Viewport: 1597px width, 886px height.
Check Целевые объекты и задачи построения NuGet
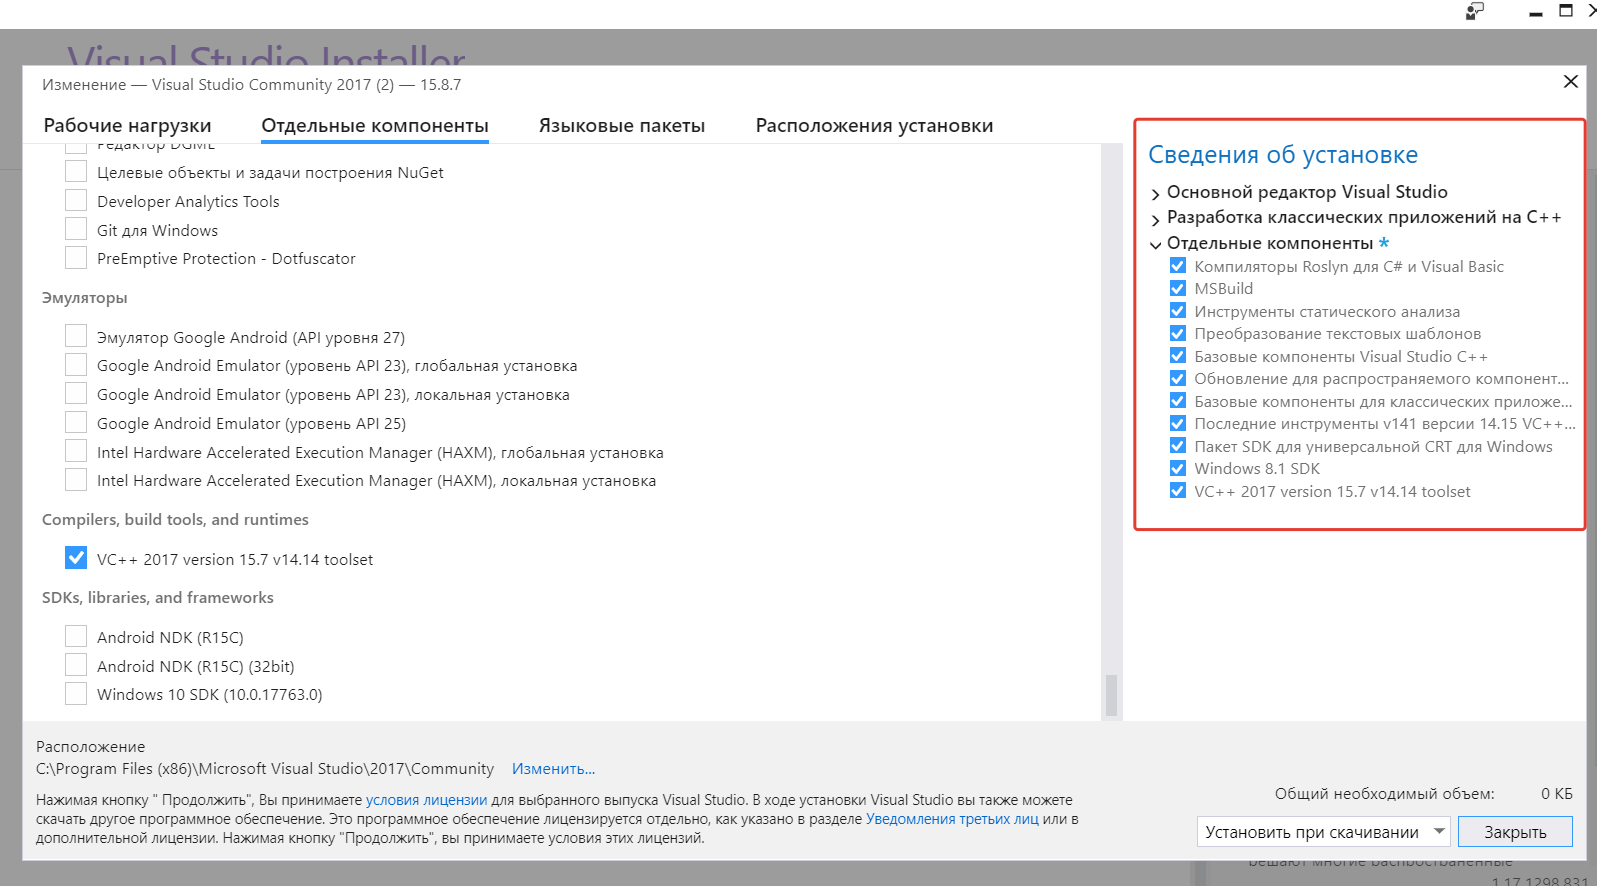coord(76,172)
